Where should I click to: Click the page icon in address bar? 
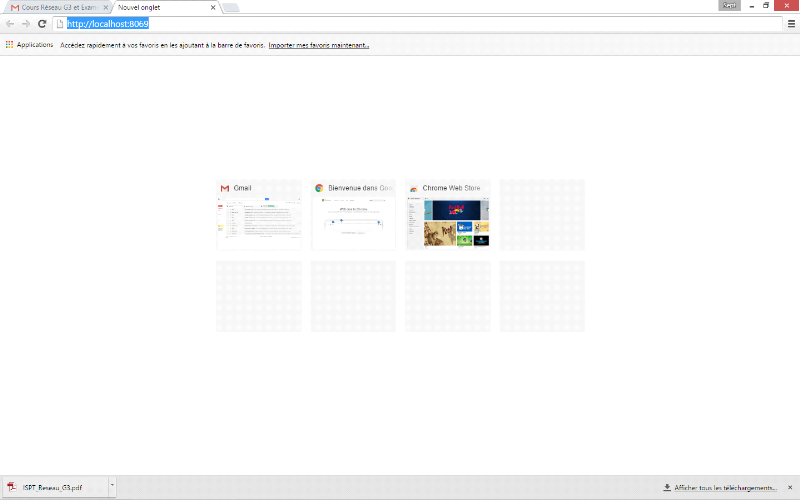click(x=60, y=24)
